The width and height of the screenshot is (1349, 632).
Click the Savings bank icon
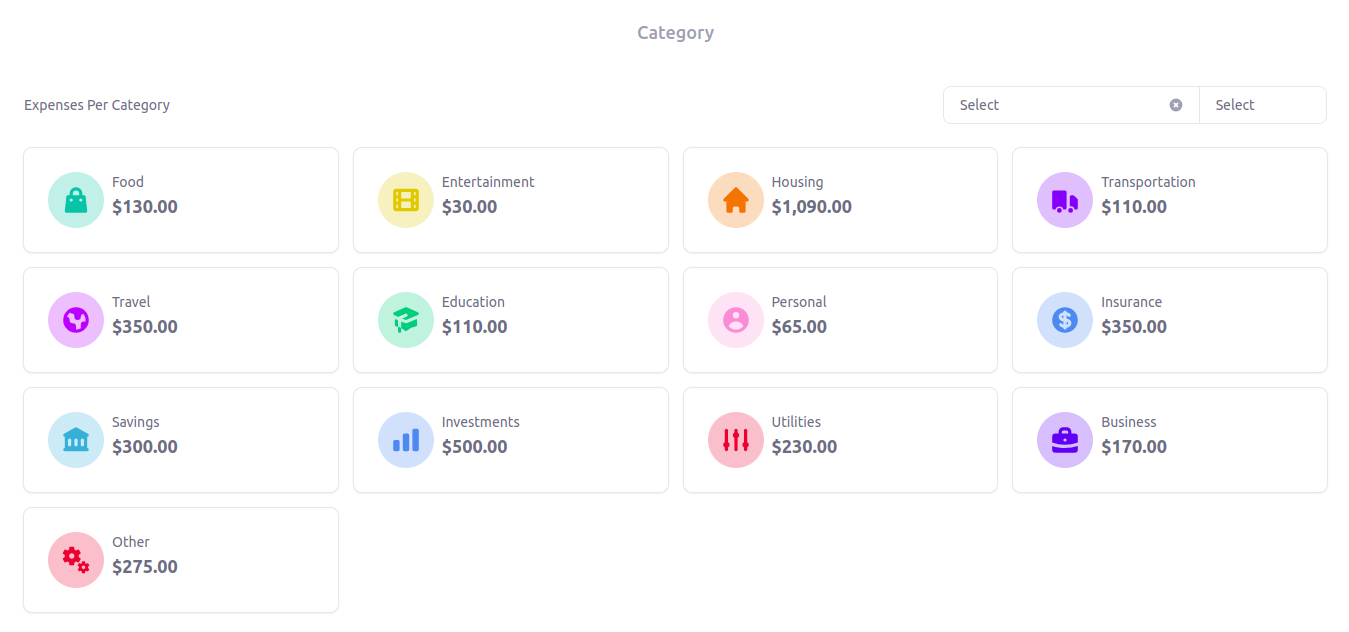(76, 440)
